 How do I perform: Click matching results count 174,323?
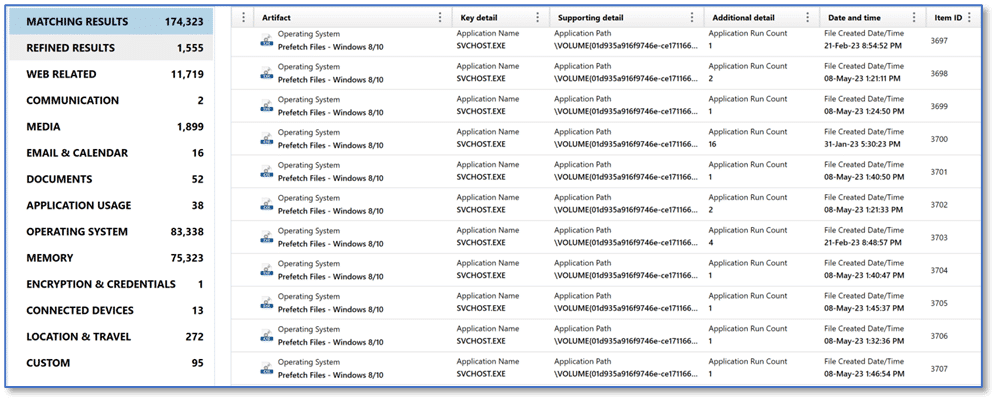pos(184,22)
